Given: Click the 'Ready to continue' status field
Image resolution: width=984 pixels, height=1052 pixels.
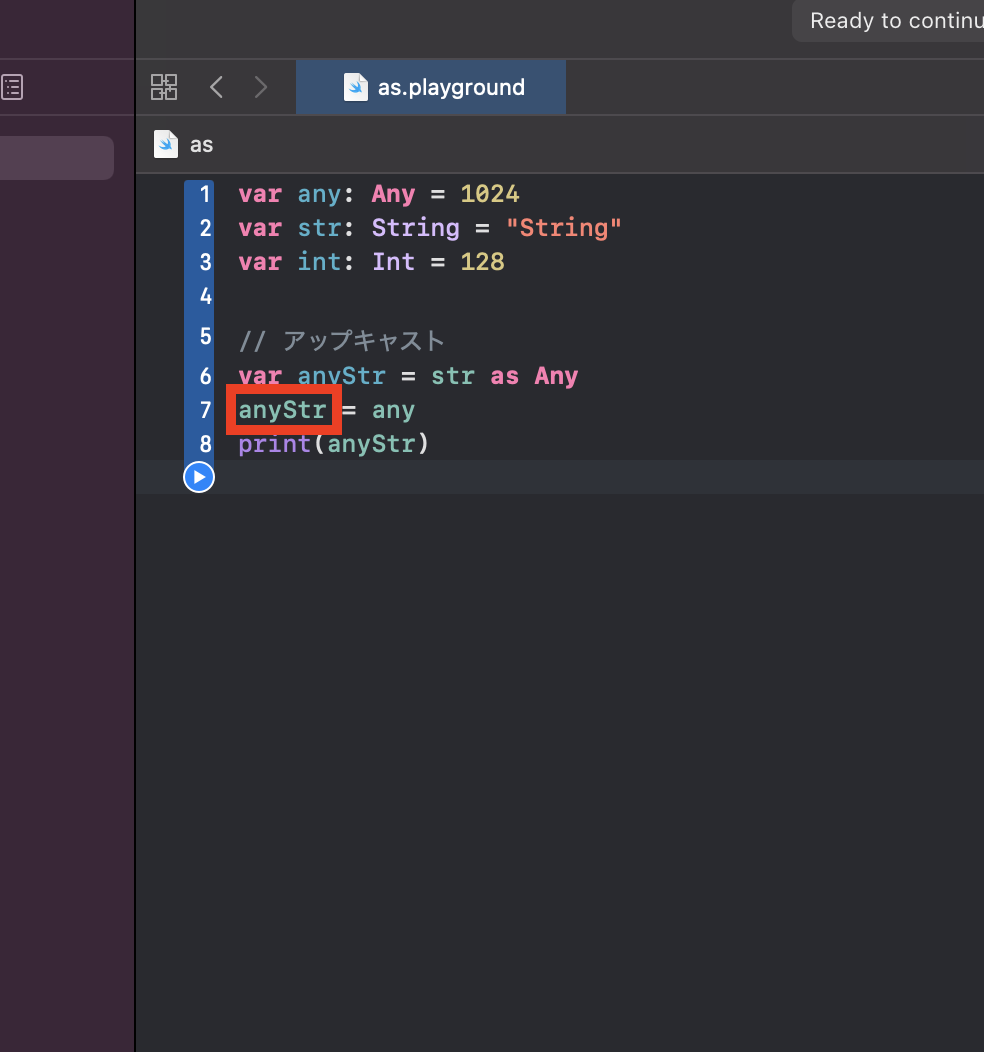Looking at the screenshot, I should tap(888, 21).
